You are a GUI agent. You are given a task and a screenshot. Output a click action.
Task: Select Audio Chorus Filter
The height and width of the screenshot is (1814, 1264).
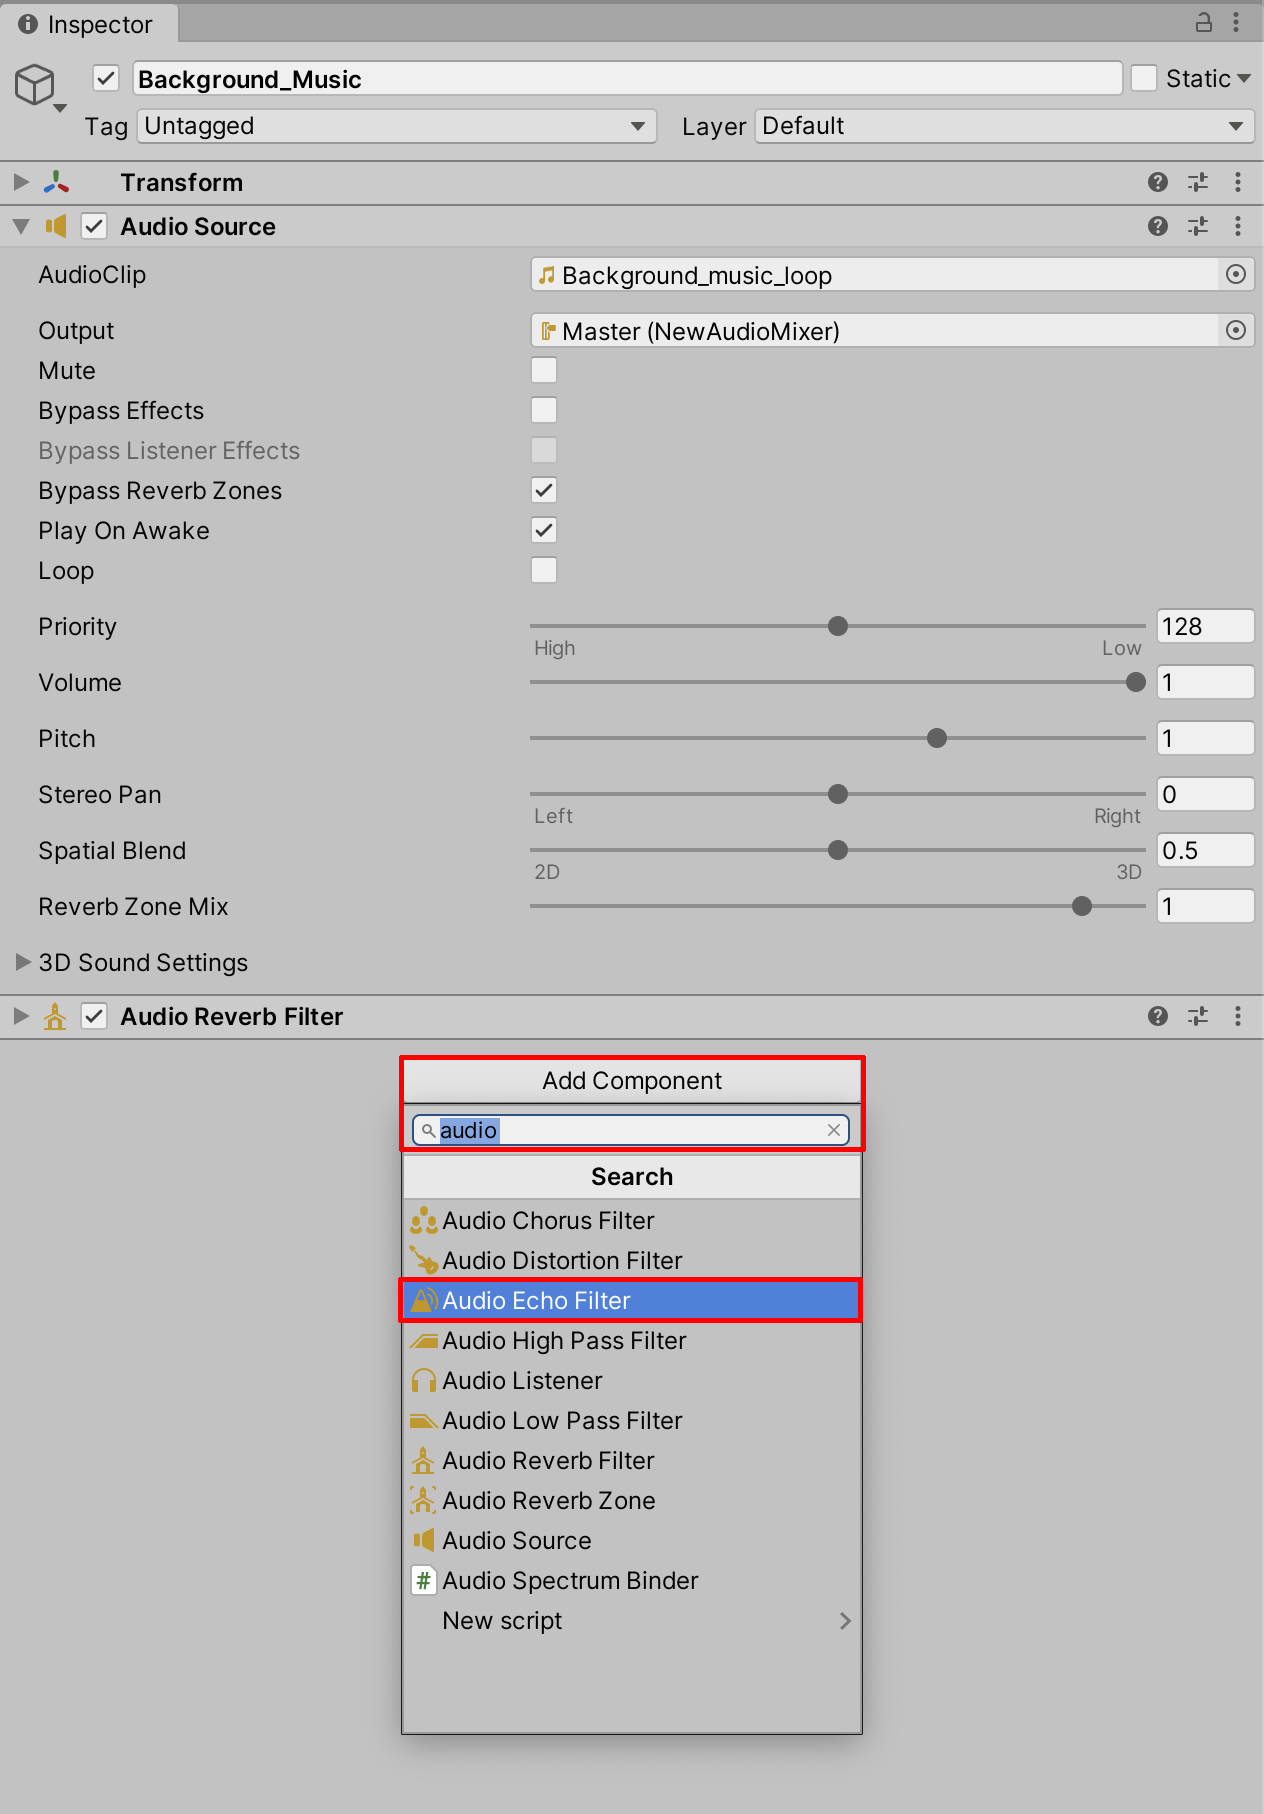[x=631, y=1220]
